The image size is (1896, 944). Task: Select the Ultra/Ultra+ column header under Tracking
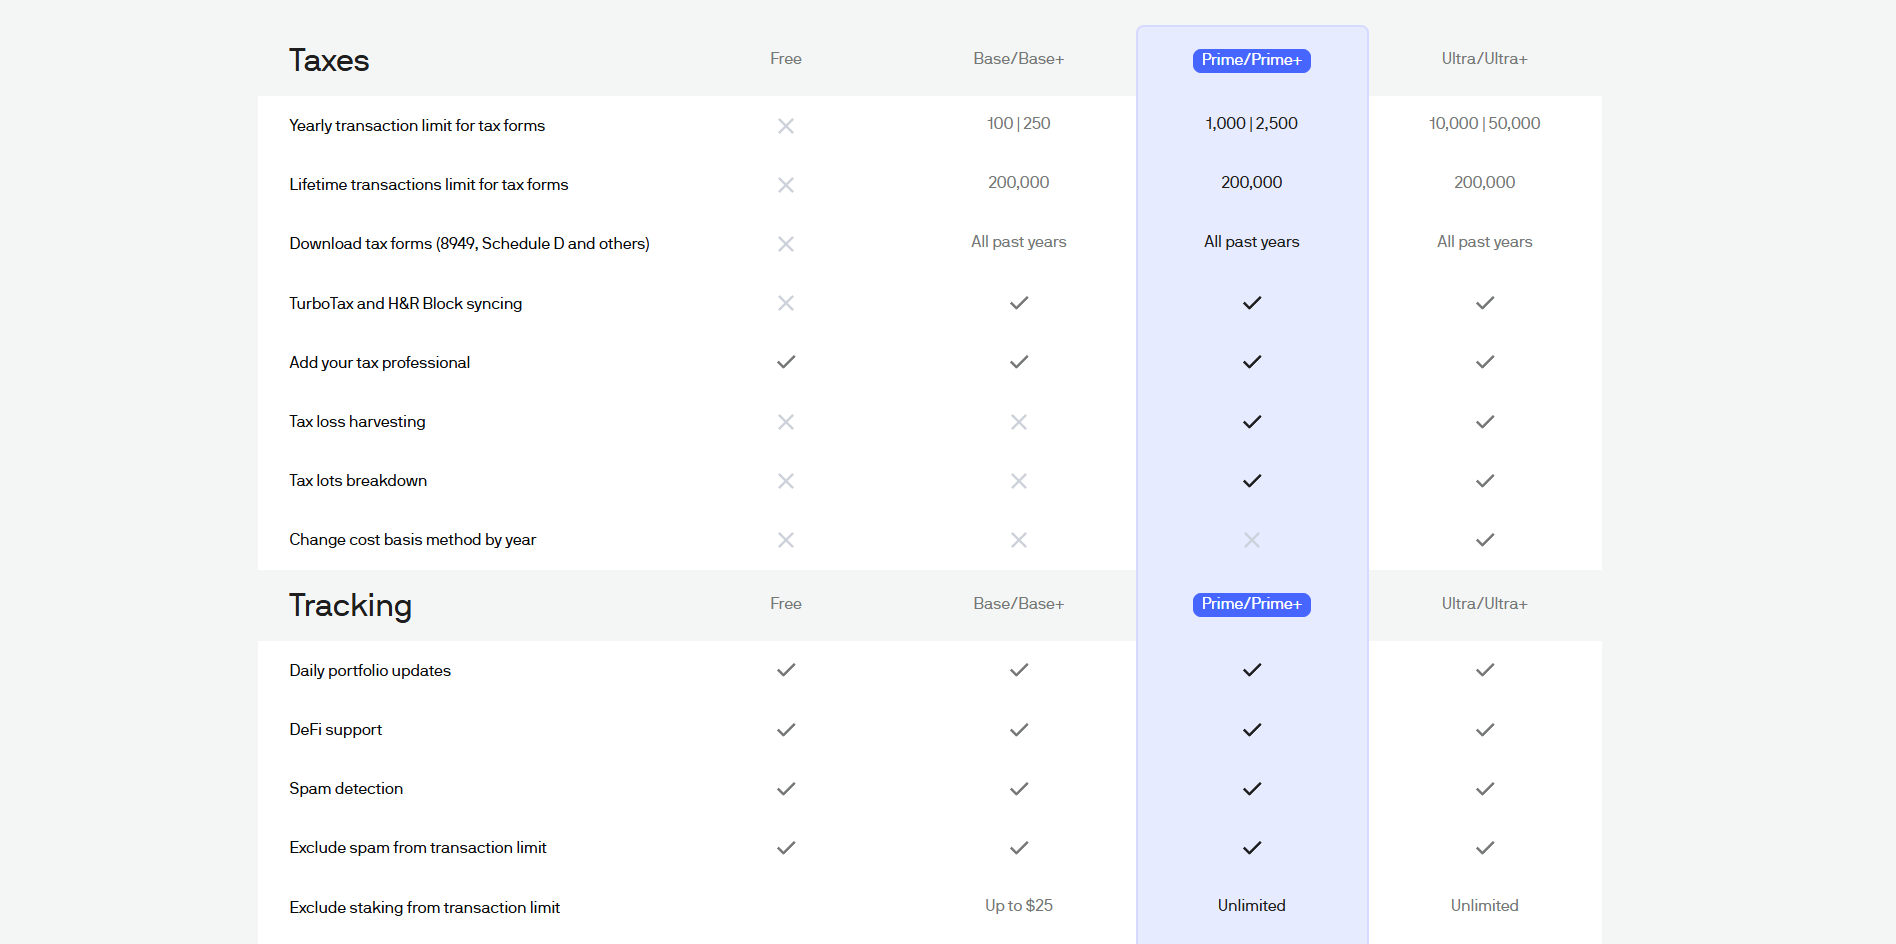(1484, 603)
